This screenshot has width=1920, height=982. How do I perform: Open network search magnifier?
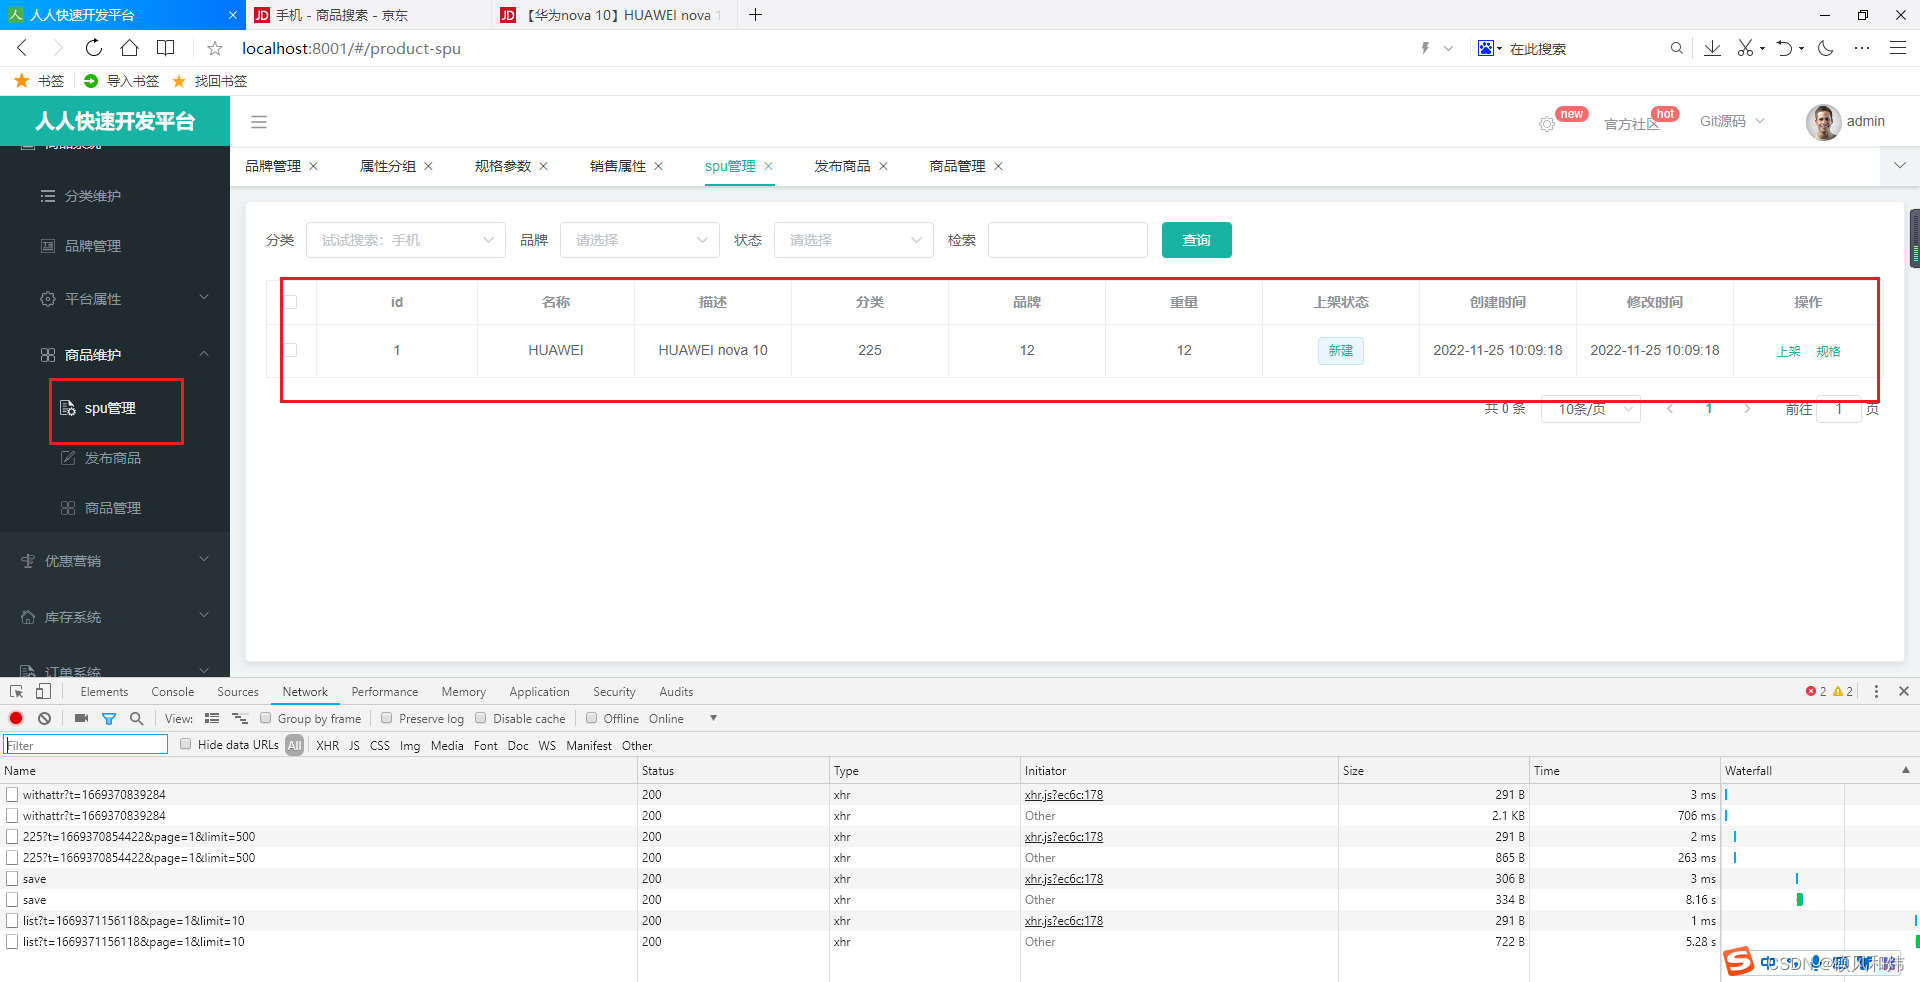click(136, 718)
